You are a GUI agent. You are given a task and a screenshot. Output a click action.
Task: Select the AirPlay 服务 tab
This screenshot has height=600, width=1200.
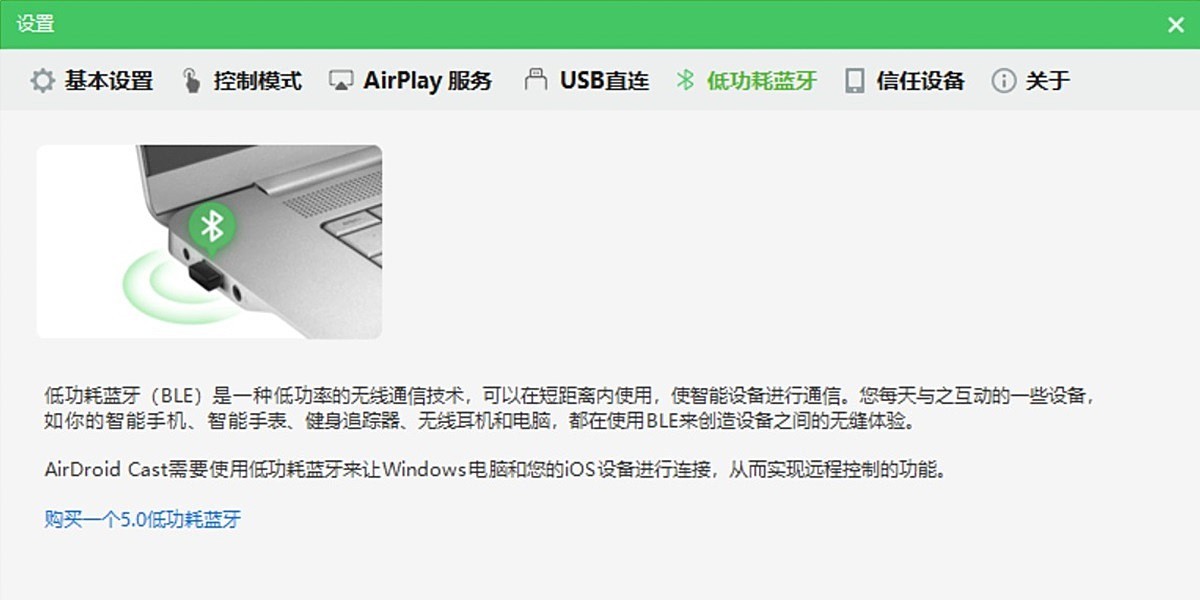point(428,81)
